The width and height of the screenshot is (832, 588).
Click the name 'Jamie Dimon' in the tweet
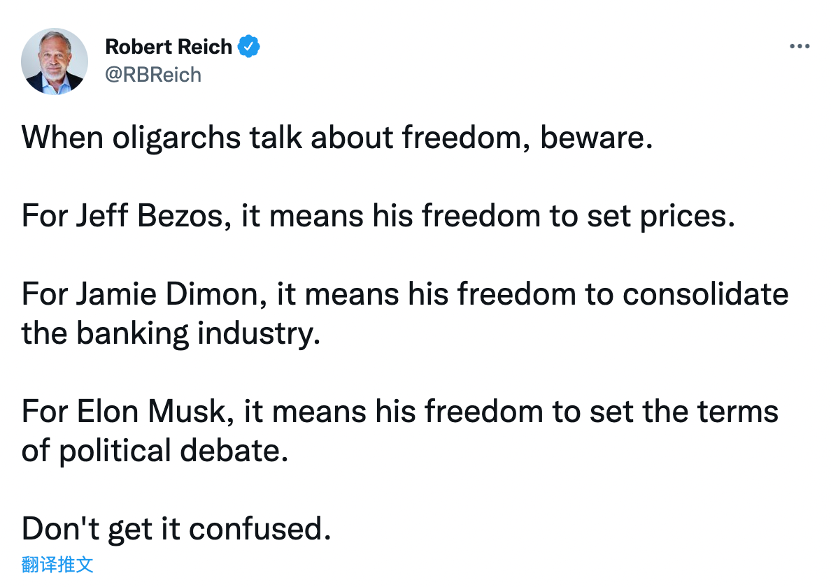tap(168, 295)
